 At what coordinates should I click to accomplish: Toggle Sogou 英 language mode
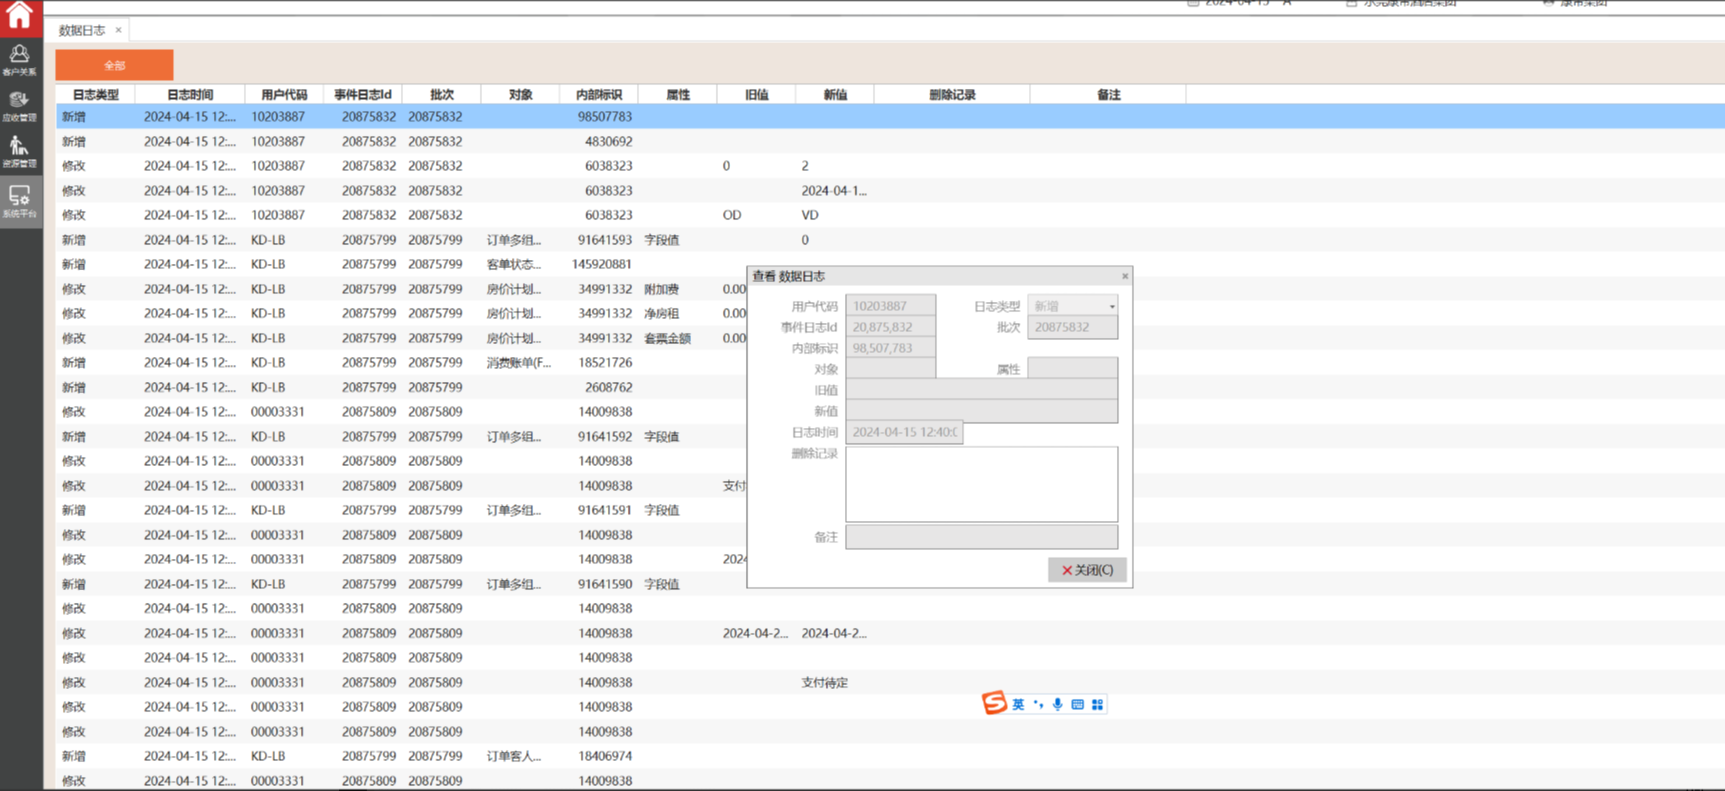(1018, 705)
